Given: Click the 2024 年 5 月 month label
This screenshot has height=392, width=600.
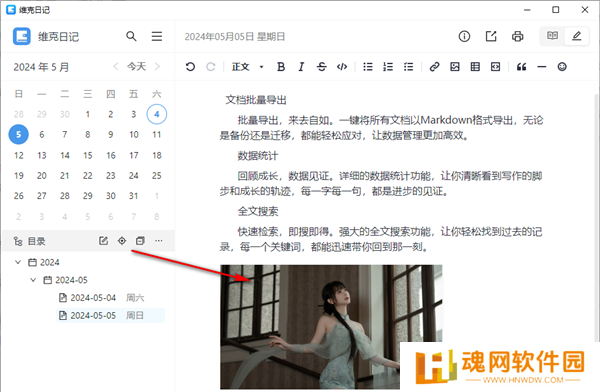Looking at the screenshot, I should (x=41, y=67).
